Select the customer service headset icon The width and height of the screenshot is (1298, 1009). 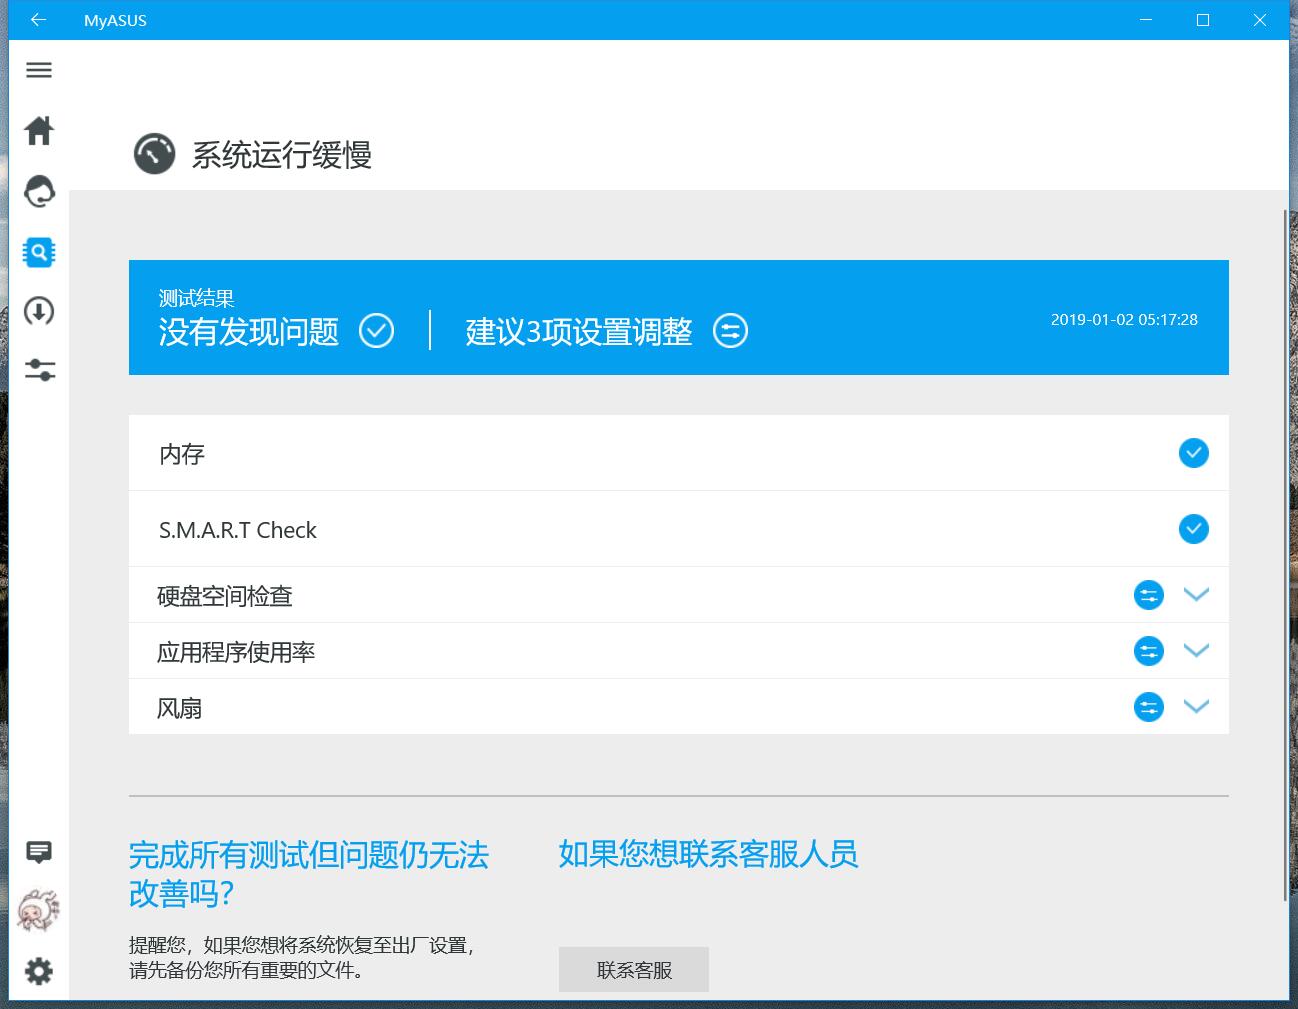[38, 192]
